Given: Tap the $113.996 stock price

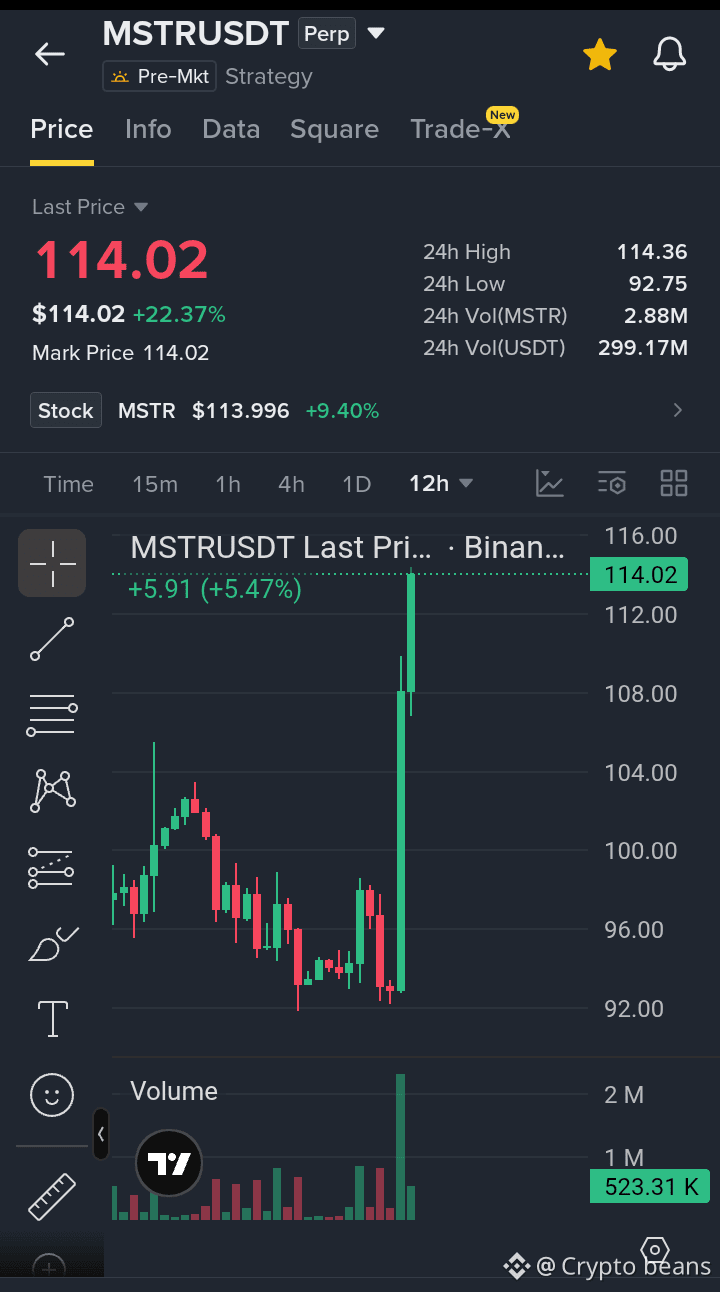Looking at the screenshot, I should (241, 411).
